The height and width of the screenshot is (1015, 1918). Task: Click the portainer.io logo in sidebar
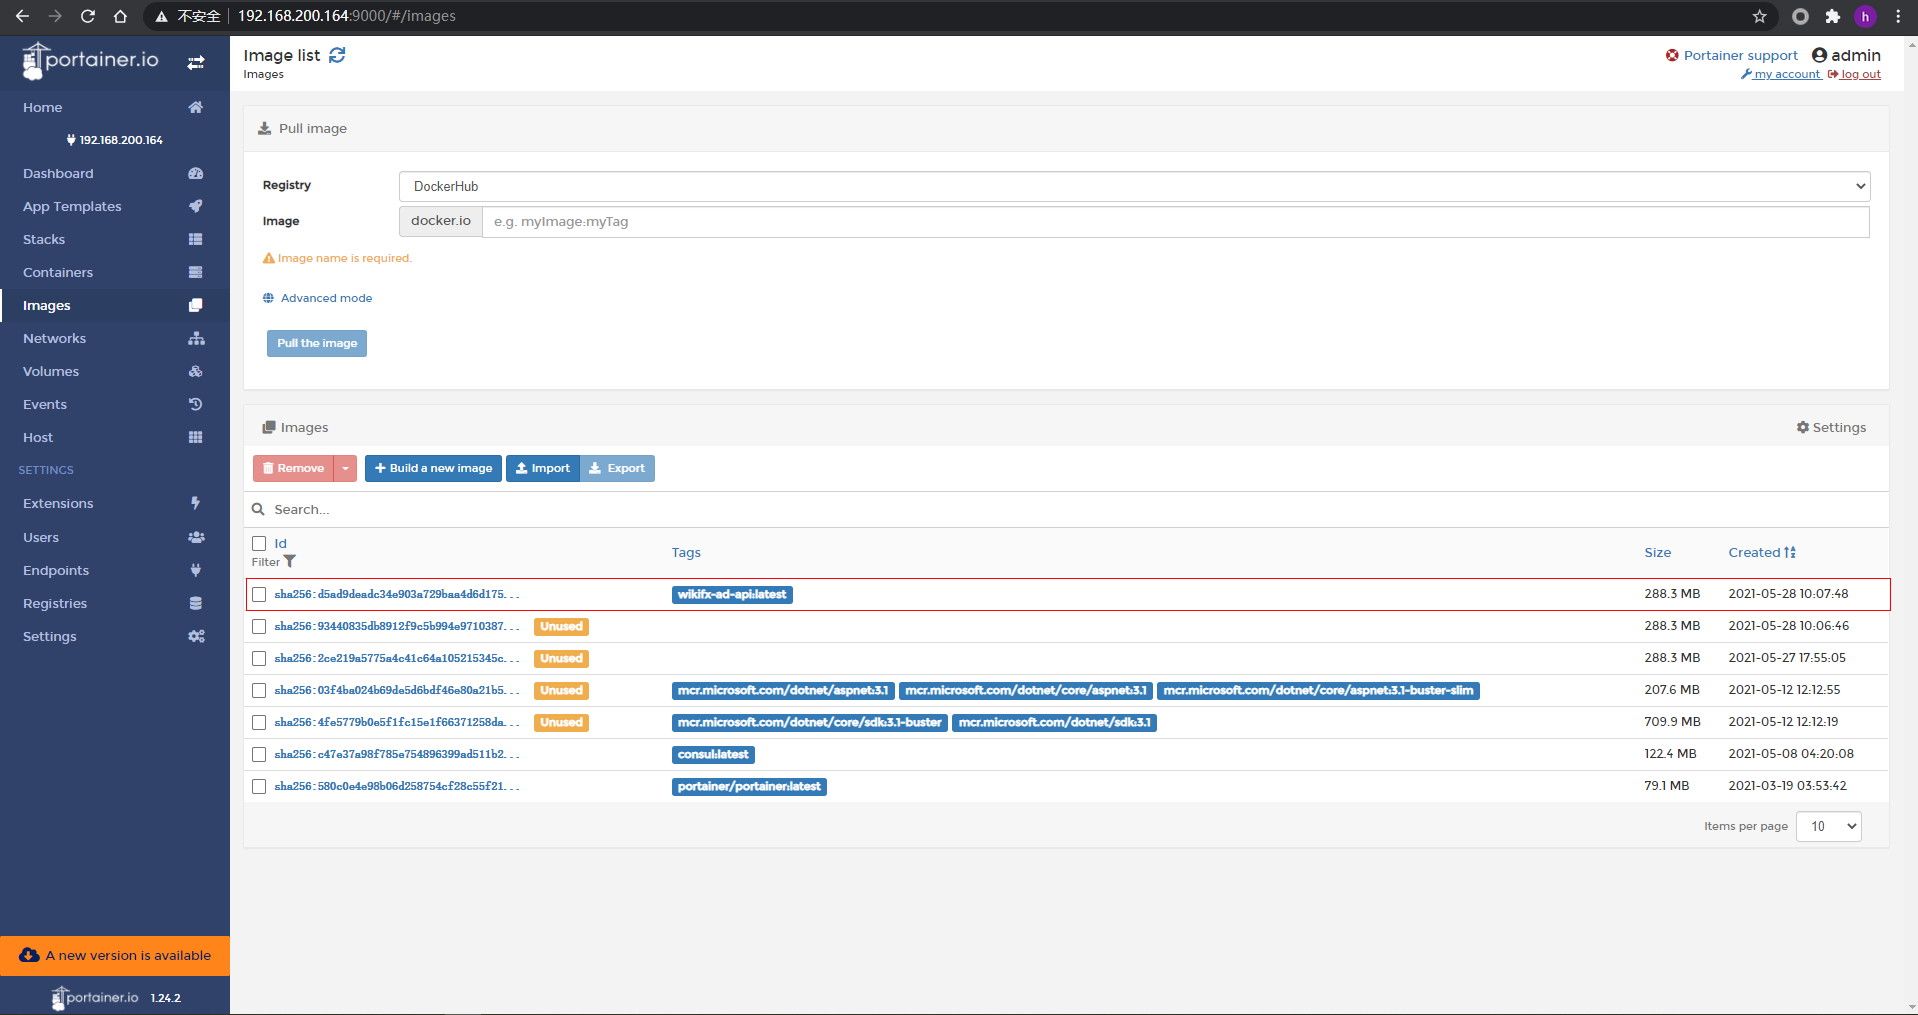(90, 61)
